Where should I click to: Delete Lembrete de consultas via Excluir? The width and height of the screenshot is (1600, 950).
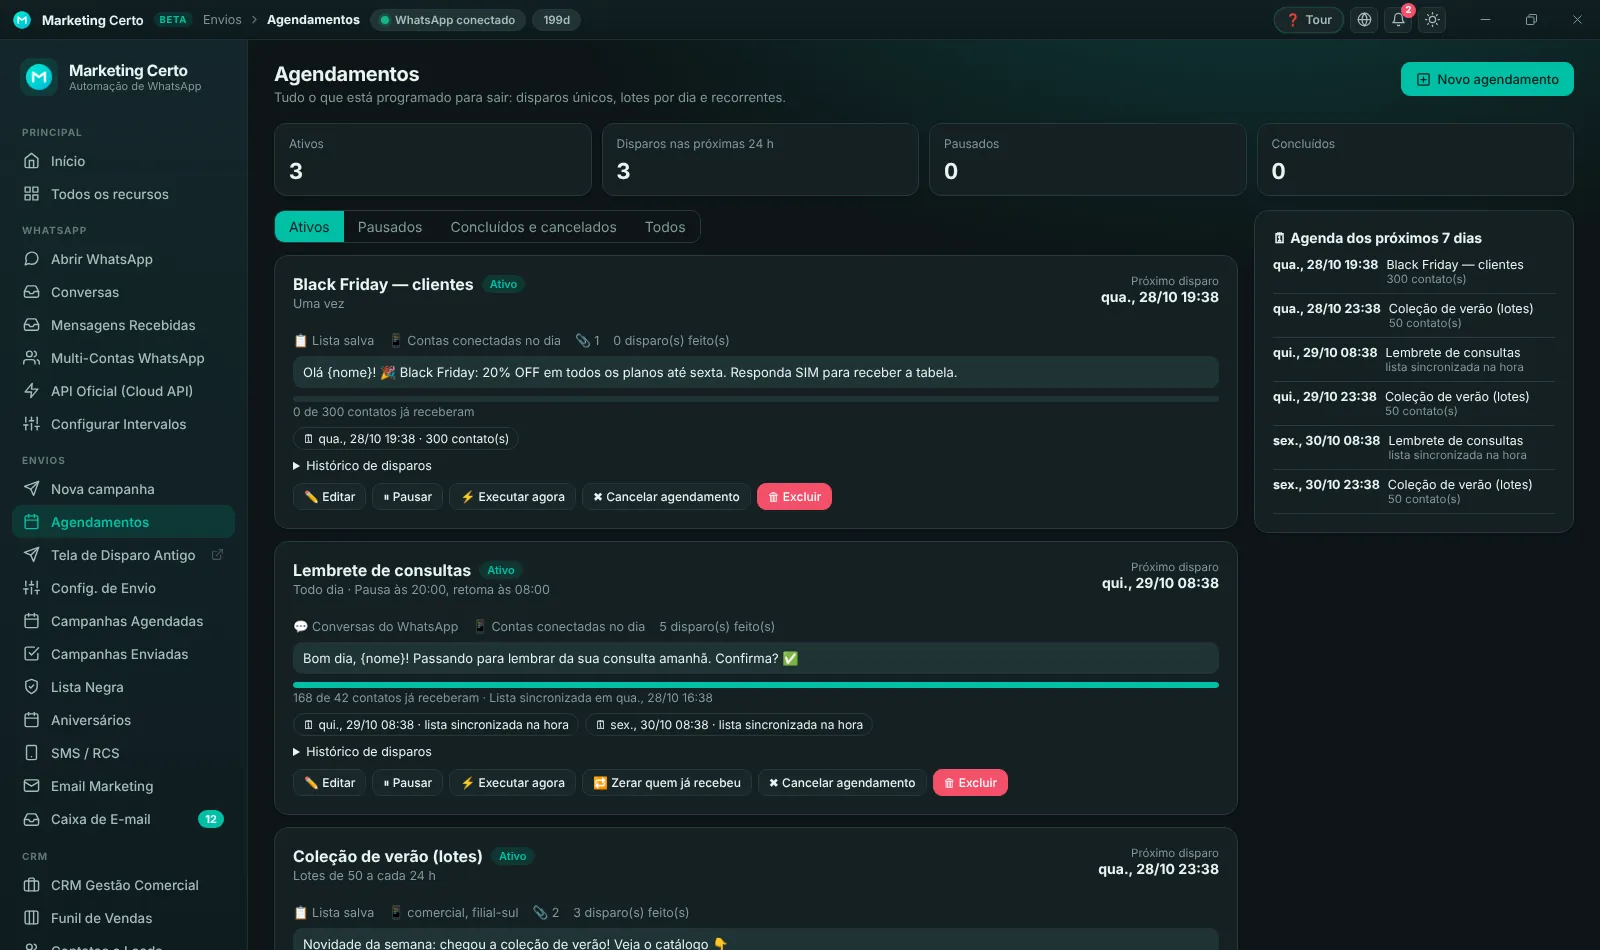click(x=970, y=783)
